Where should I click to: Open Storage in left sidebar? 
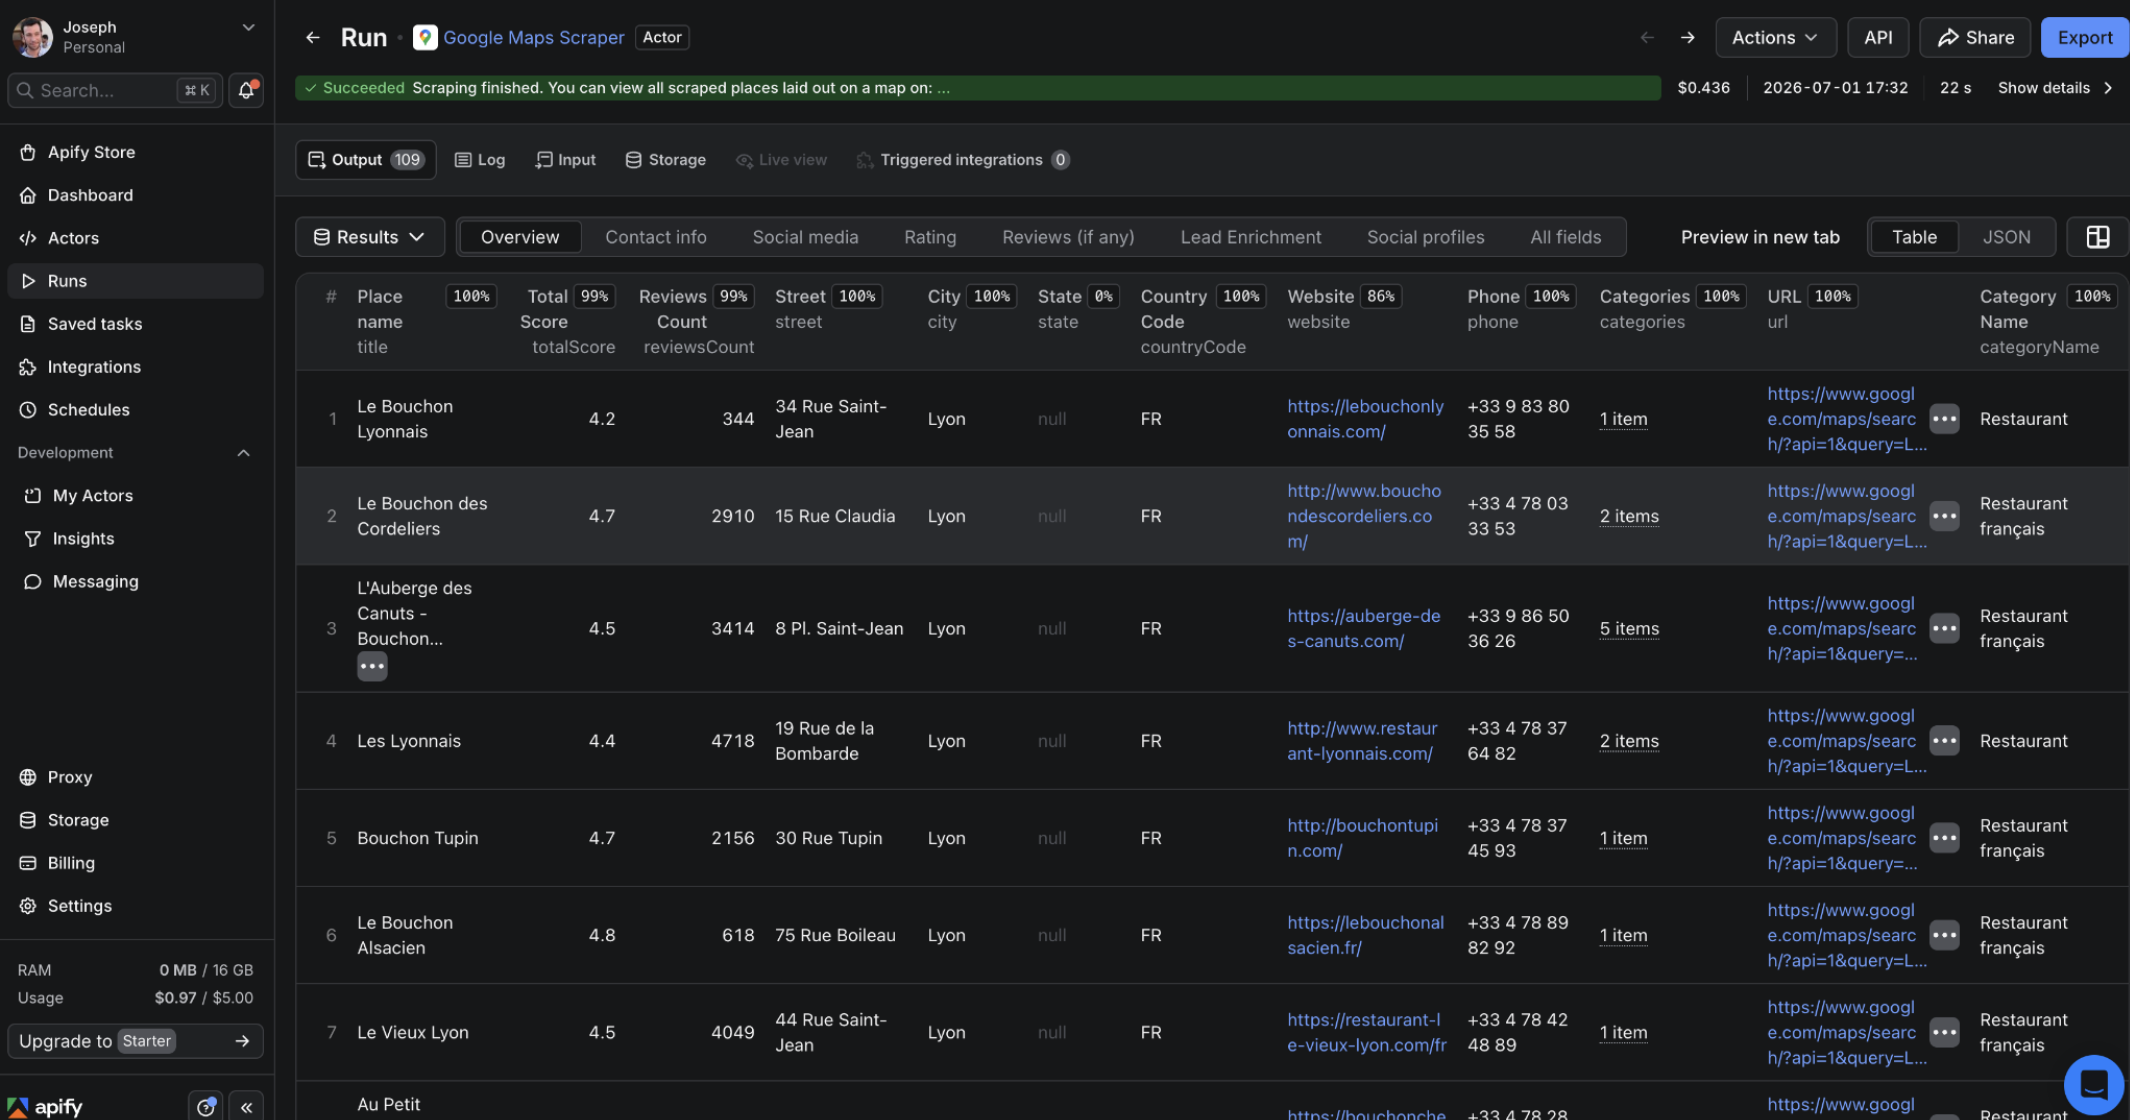click(x=135, y=820)
